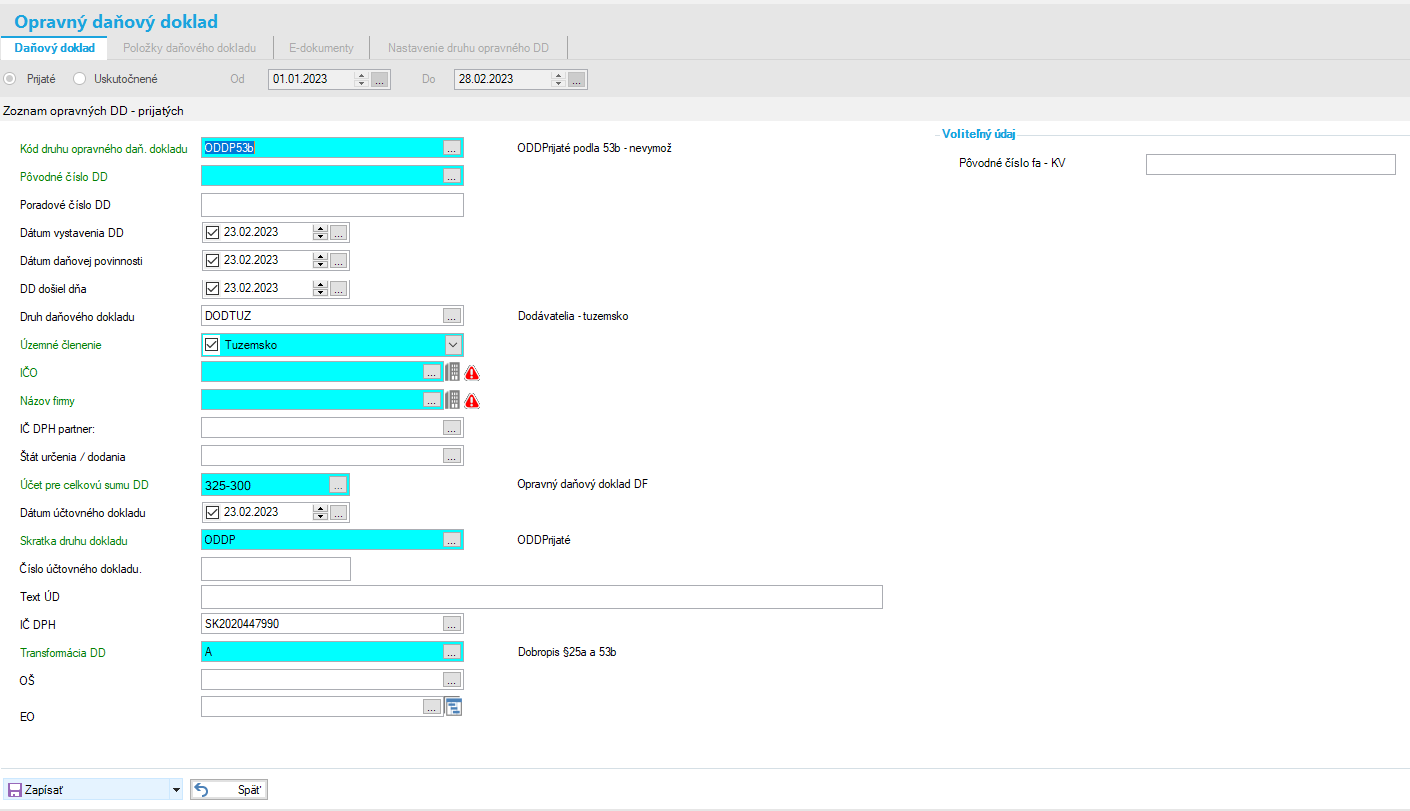This screenshot has height=811, width=1410.
Task: Open calendar picker for Do date
Action: tap(576, 79)
